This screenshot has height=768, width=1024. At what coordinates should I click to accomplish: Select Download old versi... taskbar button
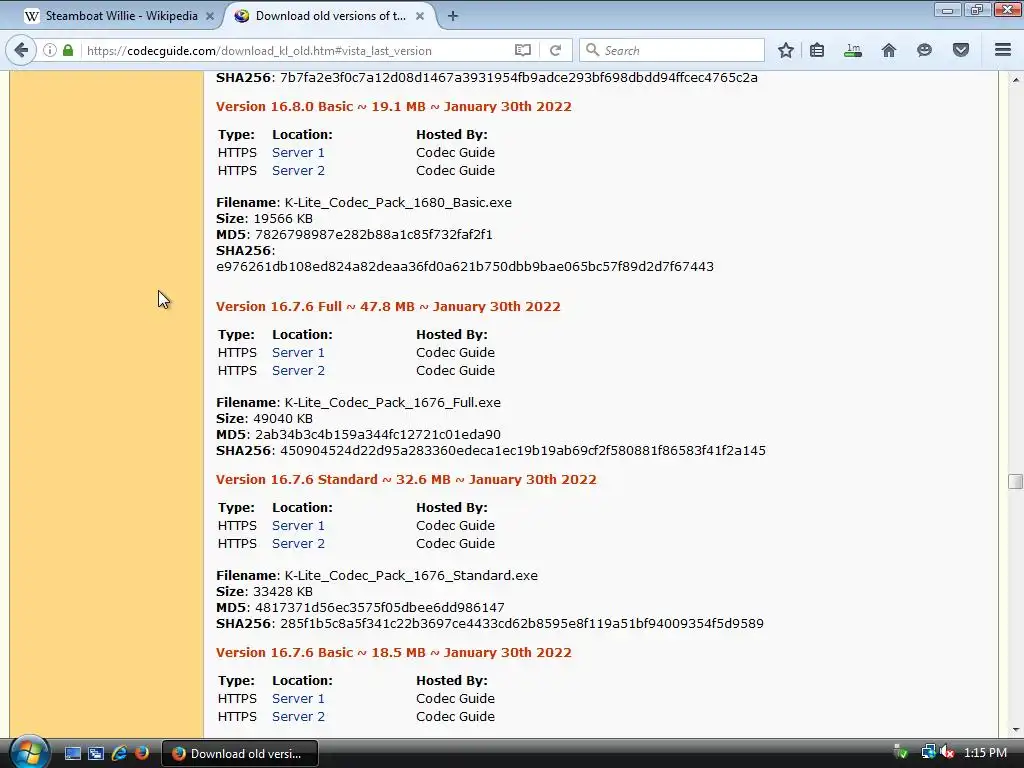(x=240, y=754)
